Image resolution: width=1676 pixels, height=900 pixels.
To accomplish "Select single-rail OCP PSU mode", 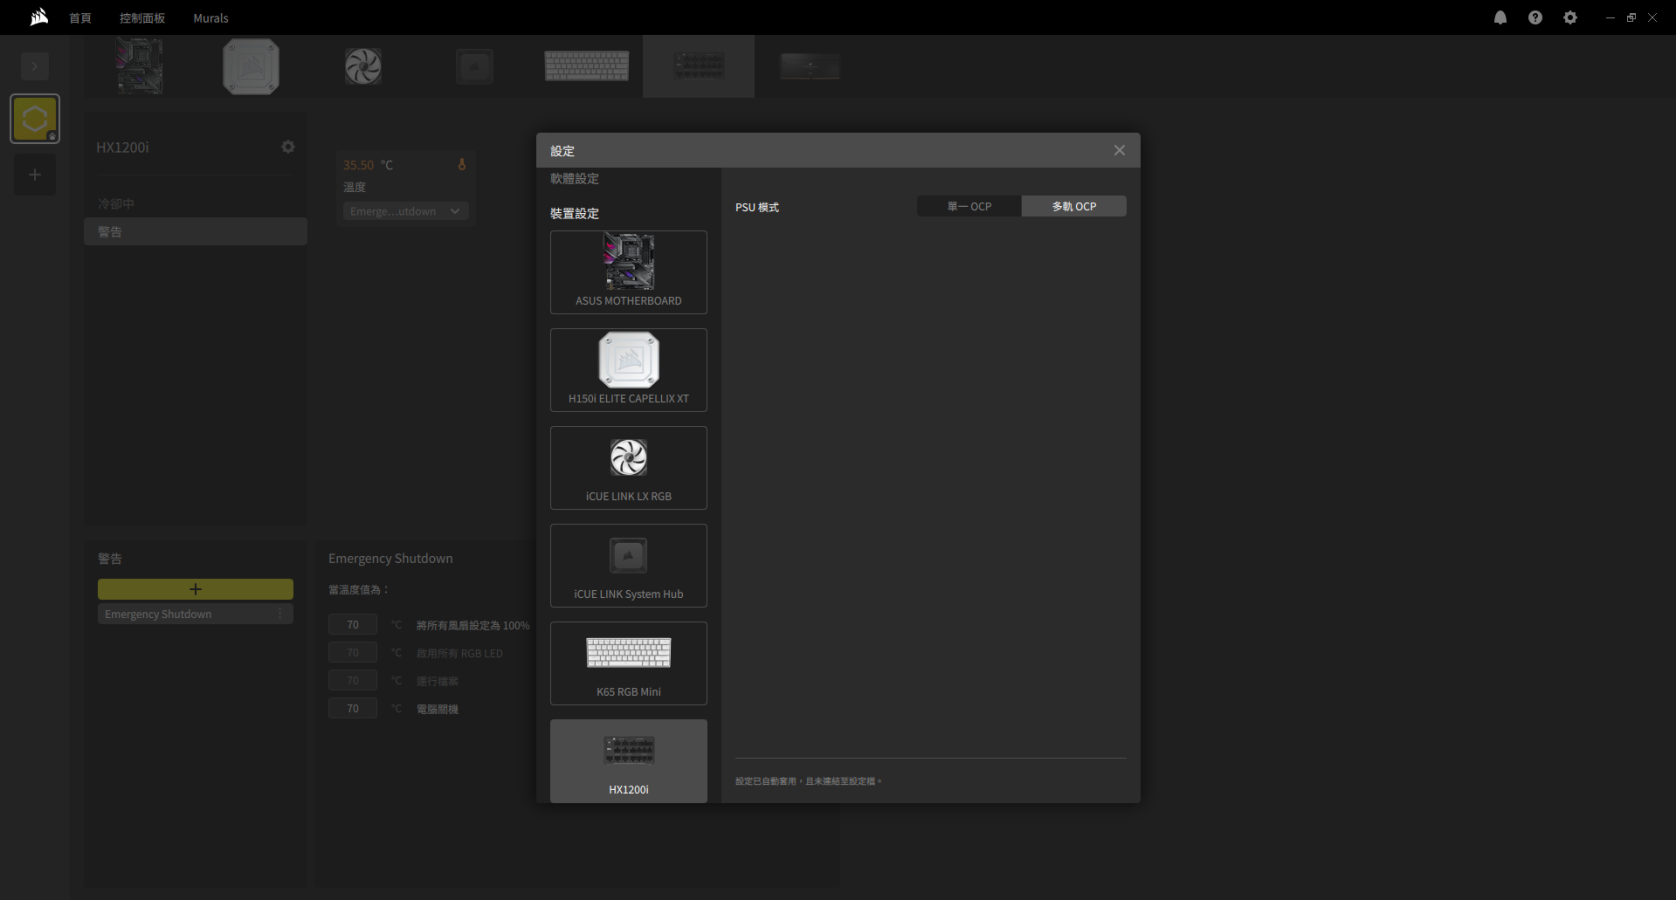I will tap(969, 206).
